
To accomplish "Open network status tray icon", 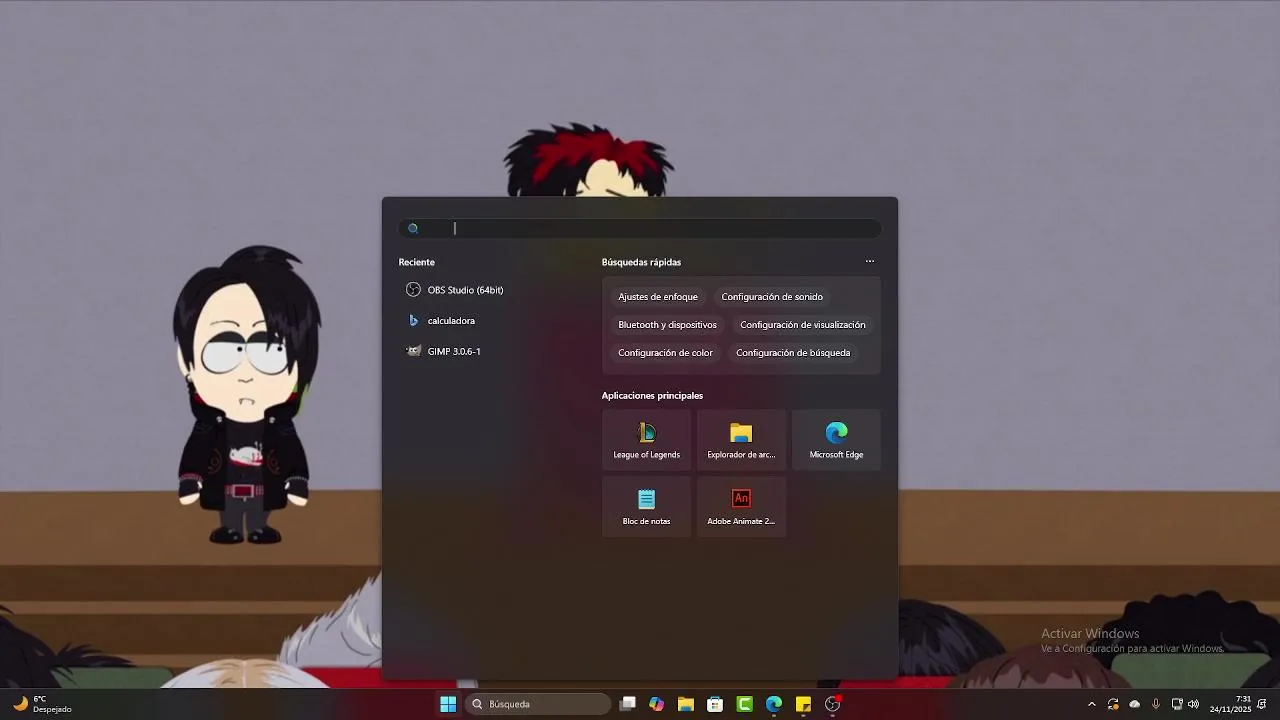I will 1177,704.
